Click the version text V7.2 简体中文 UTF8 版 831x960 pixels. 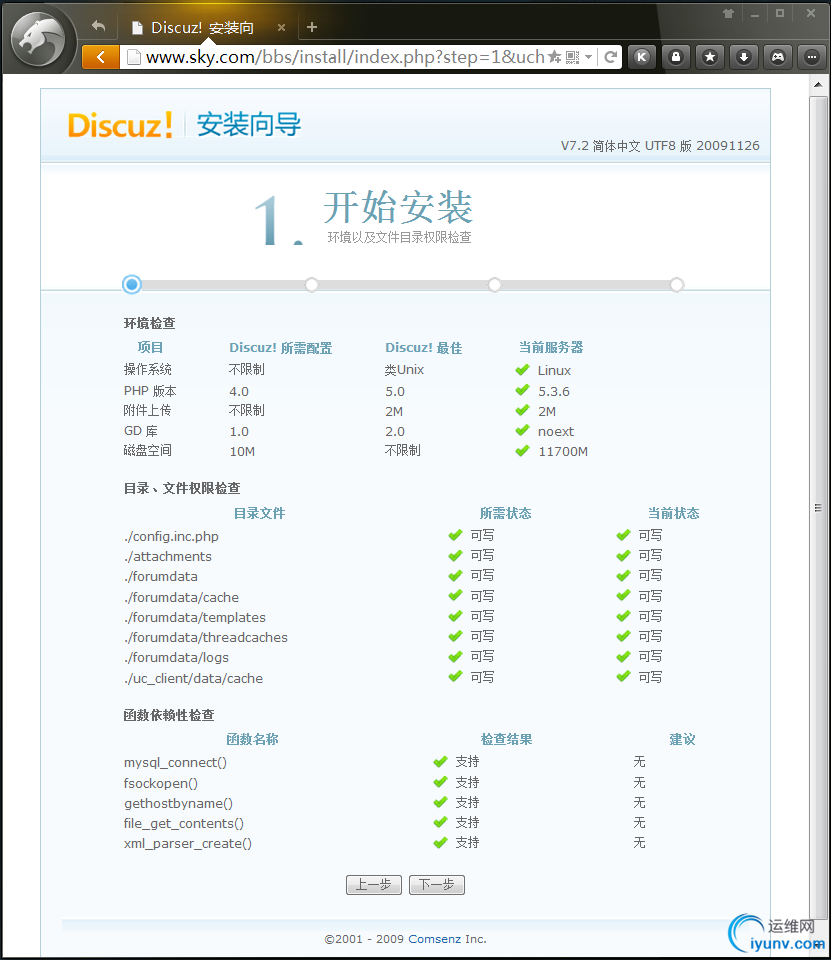(626, 146)
